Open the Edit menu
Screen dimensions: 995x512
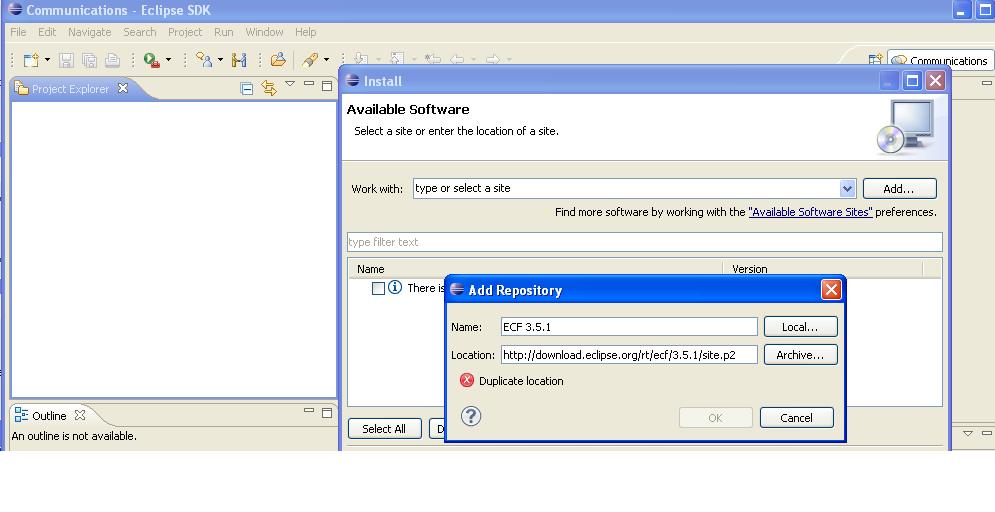click(x=47, y=32)
